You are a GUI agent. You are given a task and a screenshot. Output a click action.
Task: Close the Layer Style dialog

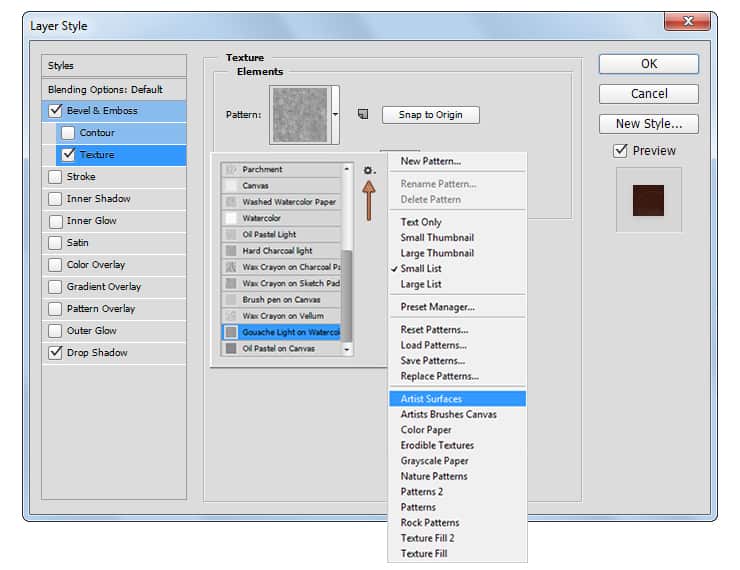(688, 21)
